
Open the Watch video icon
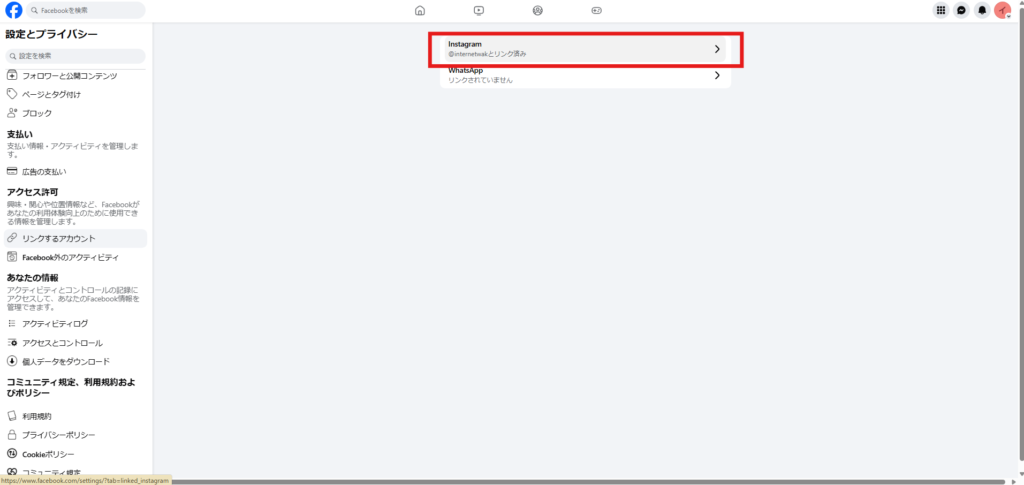[479, 10]
